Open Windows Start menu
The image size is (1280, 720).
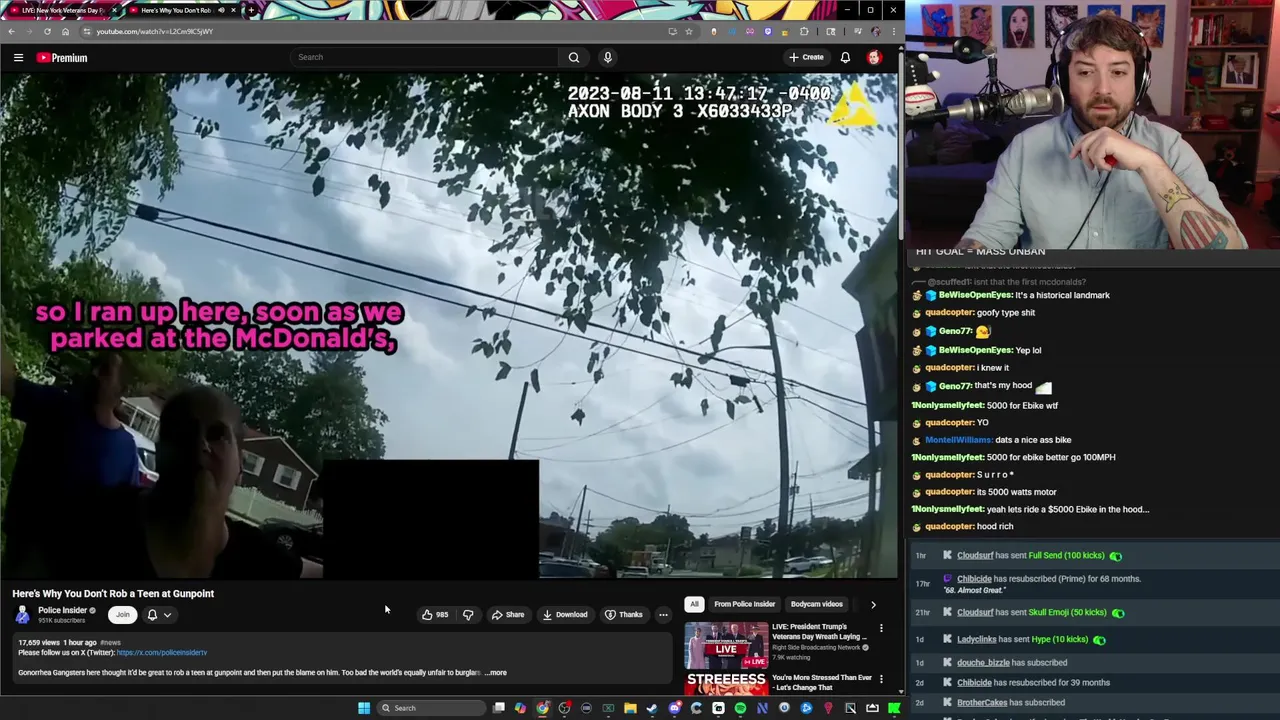point(364,708)
